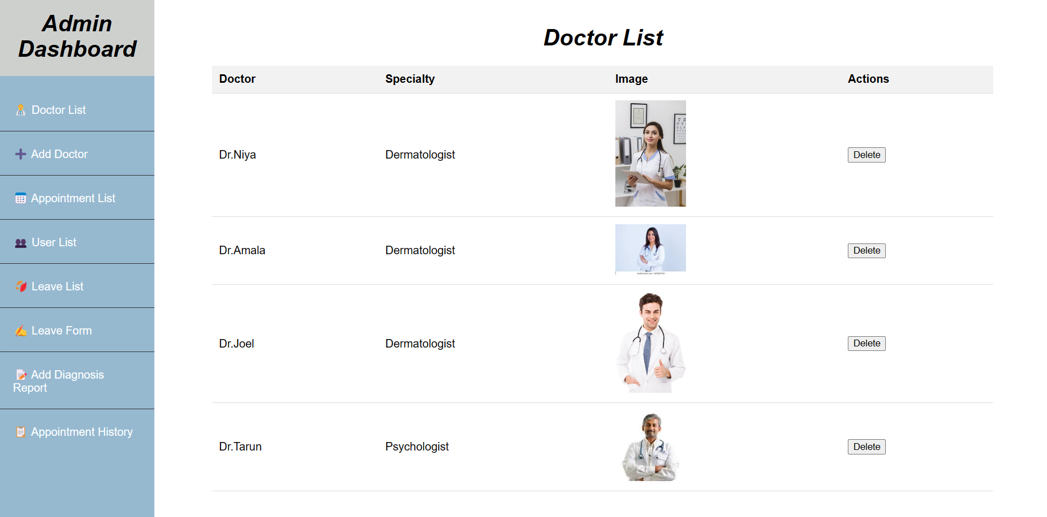Click the people icon beside User List
Screen dimensions: 1047x517
point(21,243)
